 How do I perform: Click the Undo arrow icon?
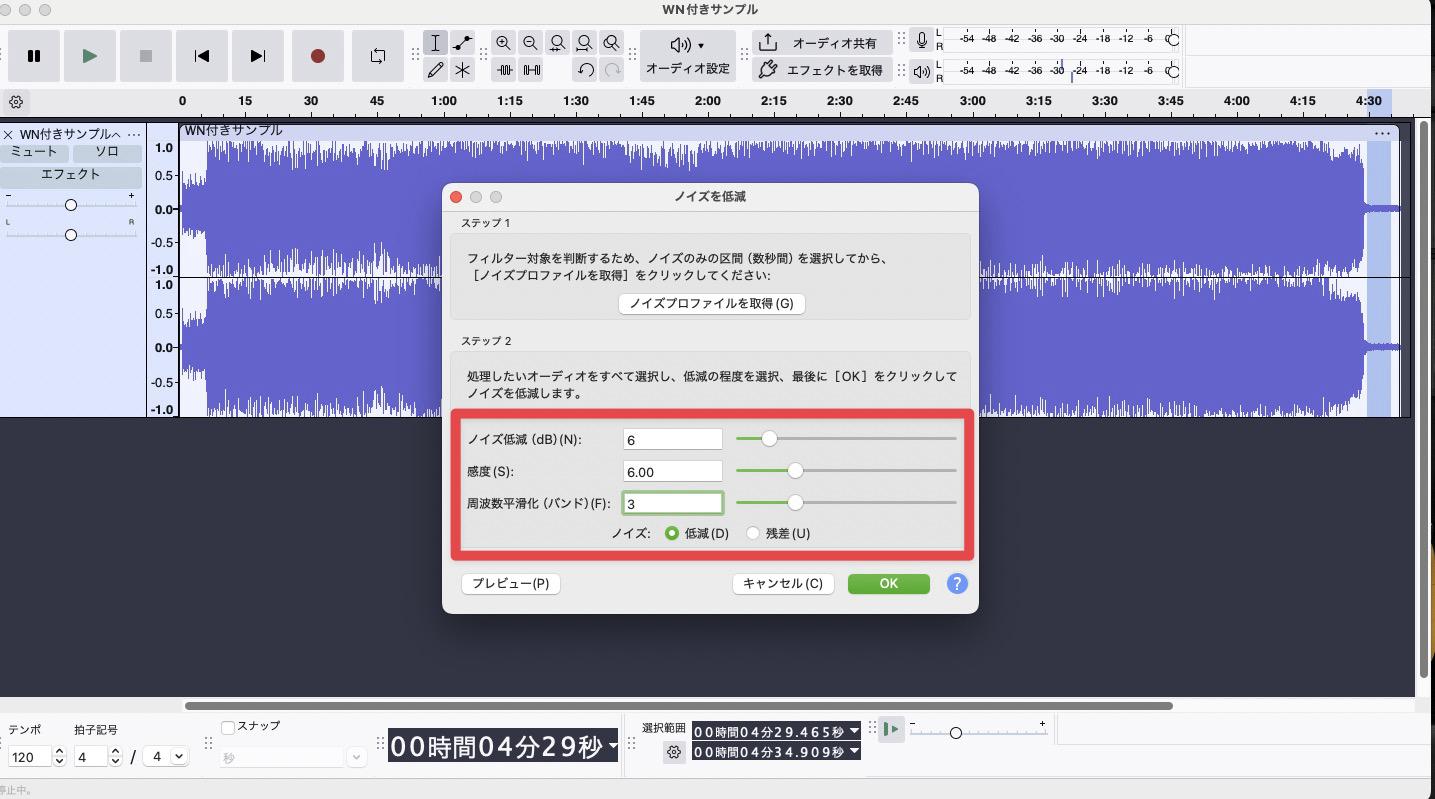[x=585, y=70]
